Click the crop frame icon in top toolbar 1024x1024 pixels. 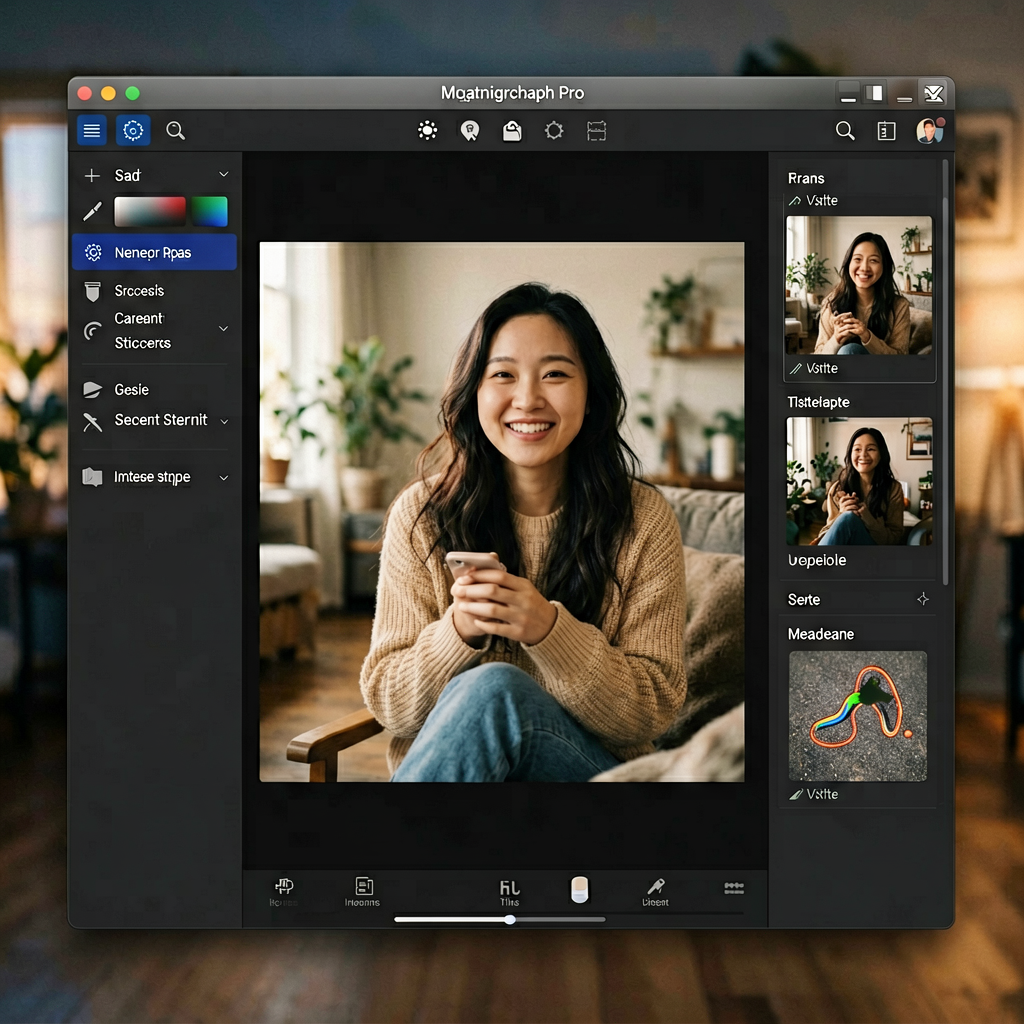click(x=596, y=131)
